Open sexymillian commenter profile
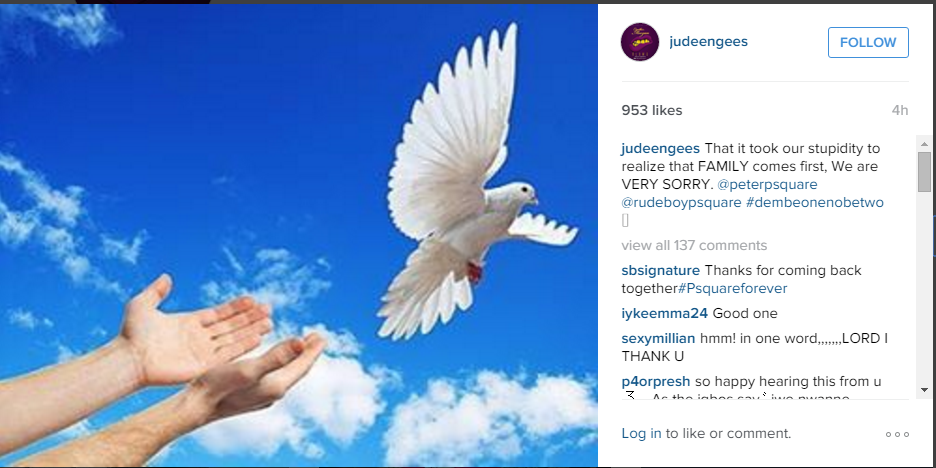 click(658, 338)
